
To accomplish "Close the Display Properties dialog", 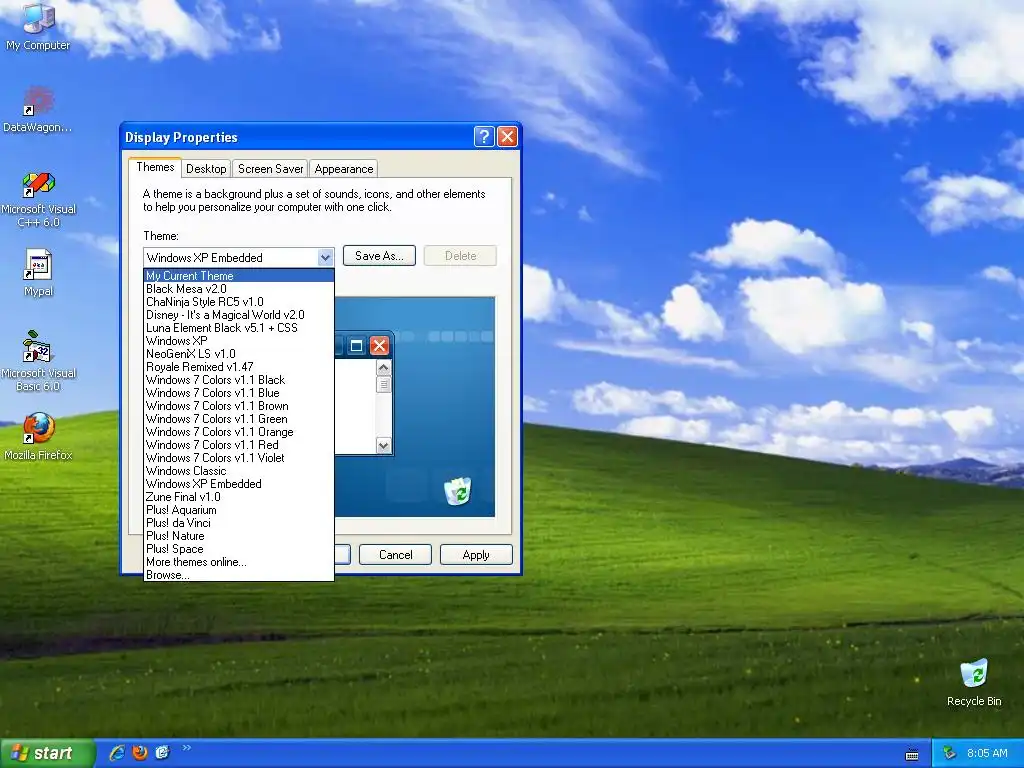I will (x=507, y=136).
